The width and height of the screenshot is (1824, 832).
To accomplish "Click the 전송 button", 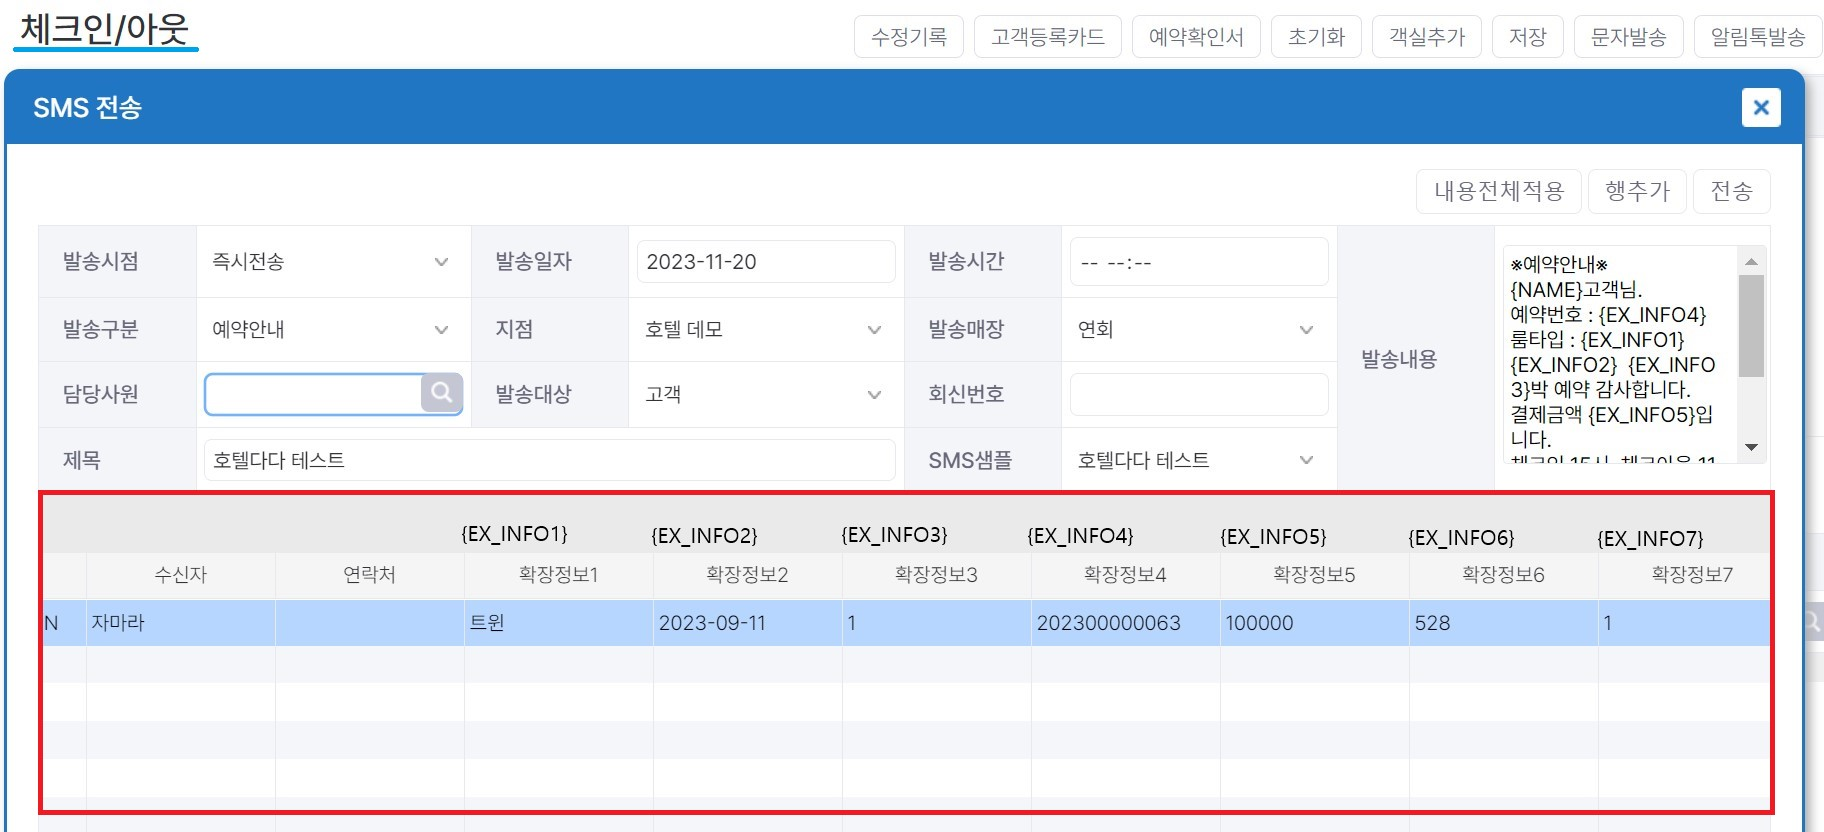I will (1731, 191).
